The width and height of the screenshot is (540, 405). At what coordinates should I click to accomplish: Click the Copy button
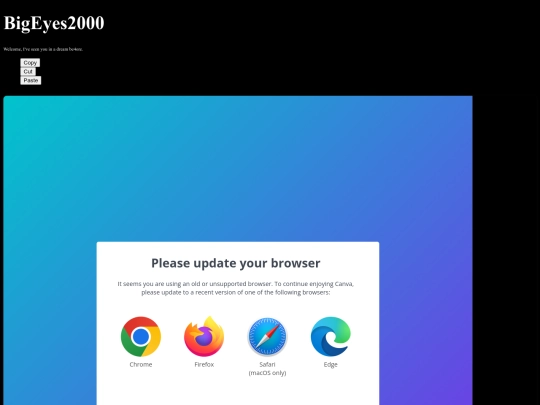[x=30, y=63]
